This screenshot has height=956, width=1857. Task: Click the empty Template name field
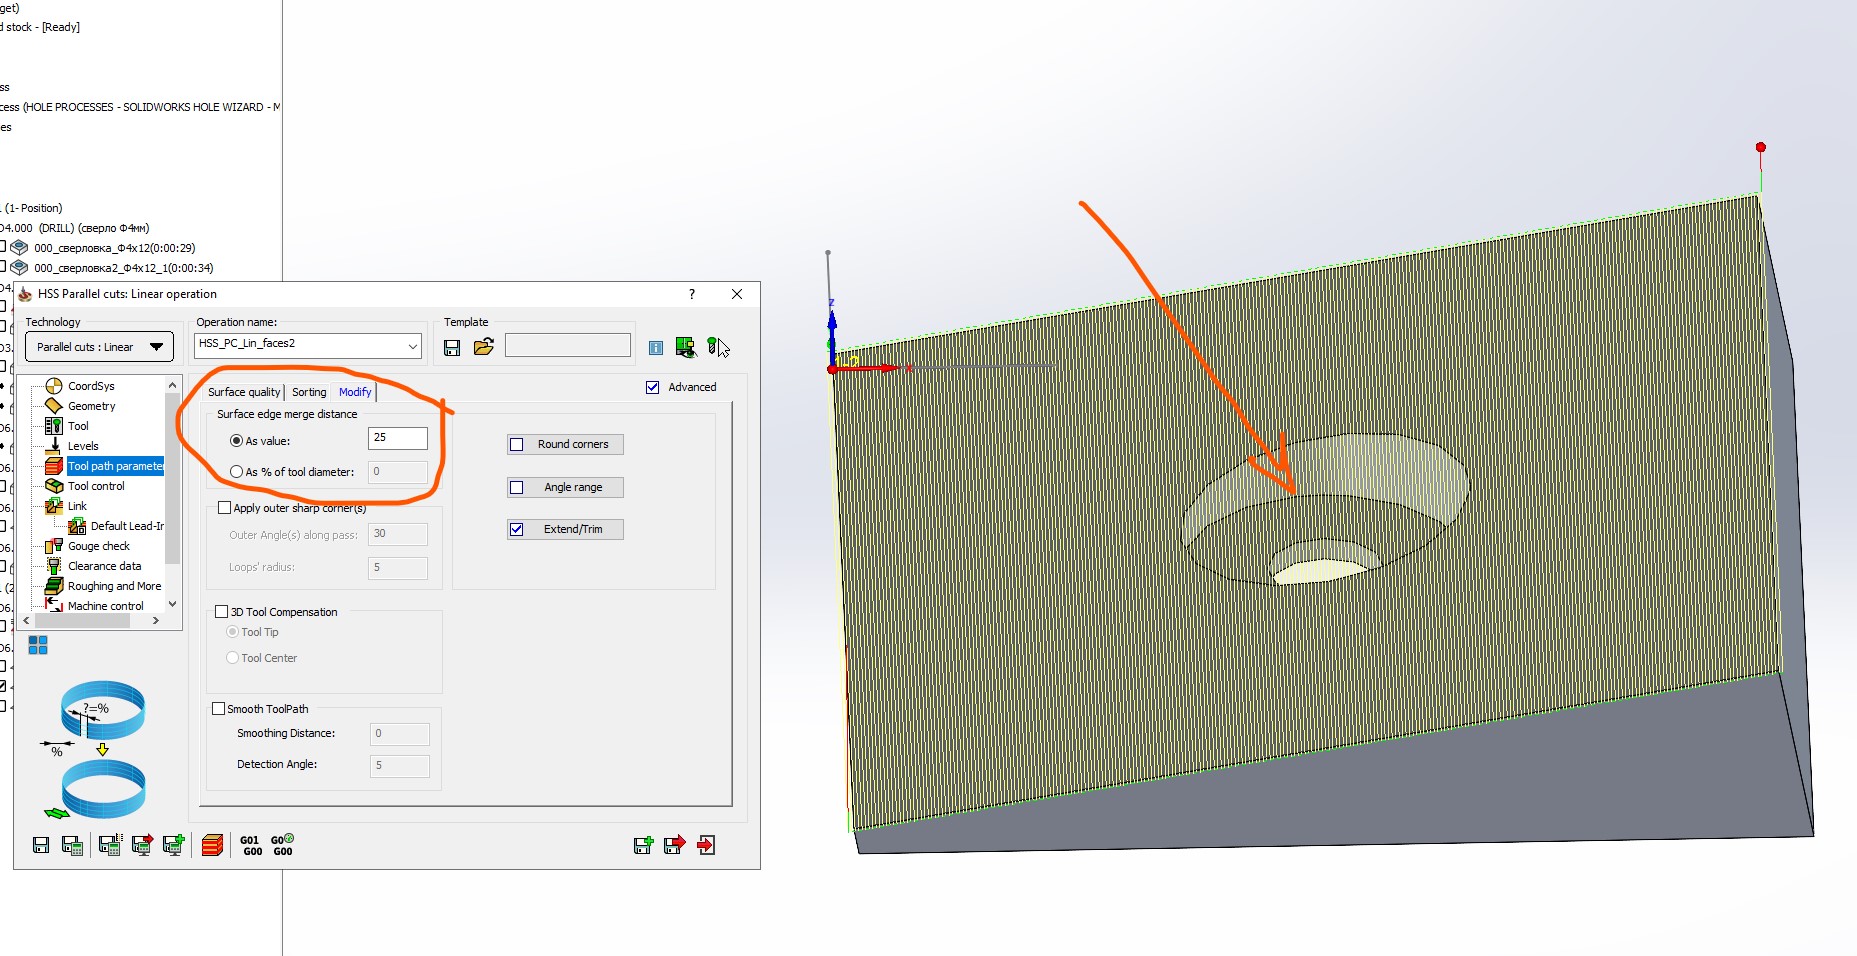pyautogui.click(x=568, y=346)
